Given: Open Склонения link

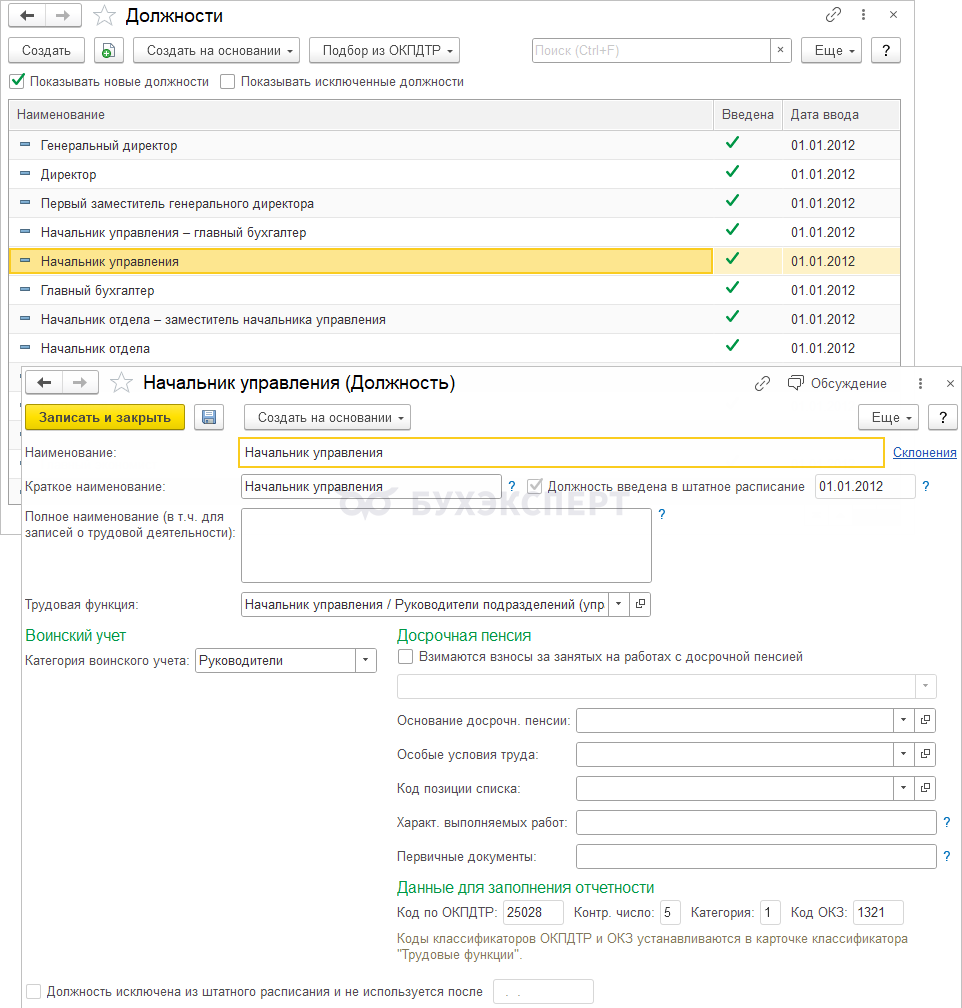Looking at the screenshot, I should point(925,453).
